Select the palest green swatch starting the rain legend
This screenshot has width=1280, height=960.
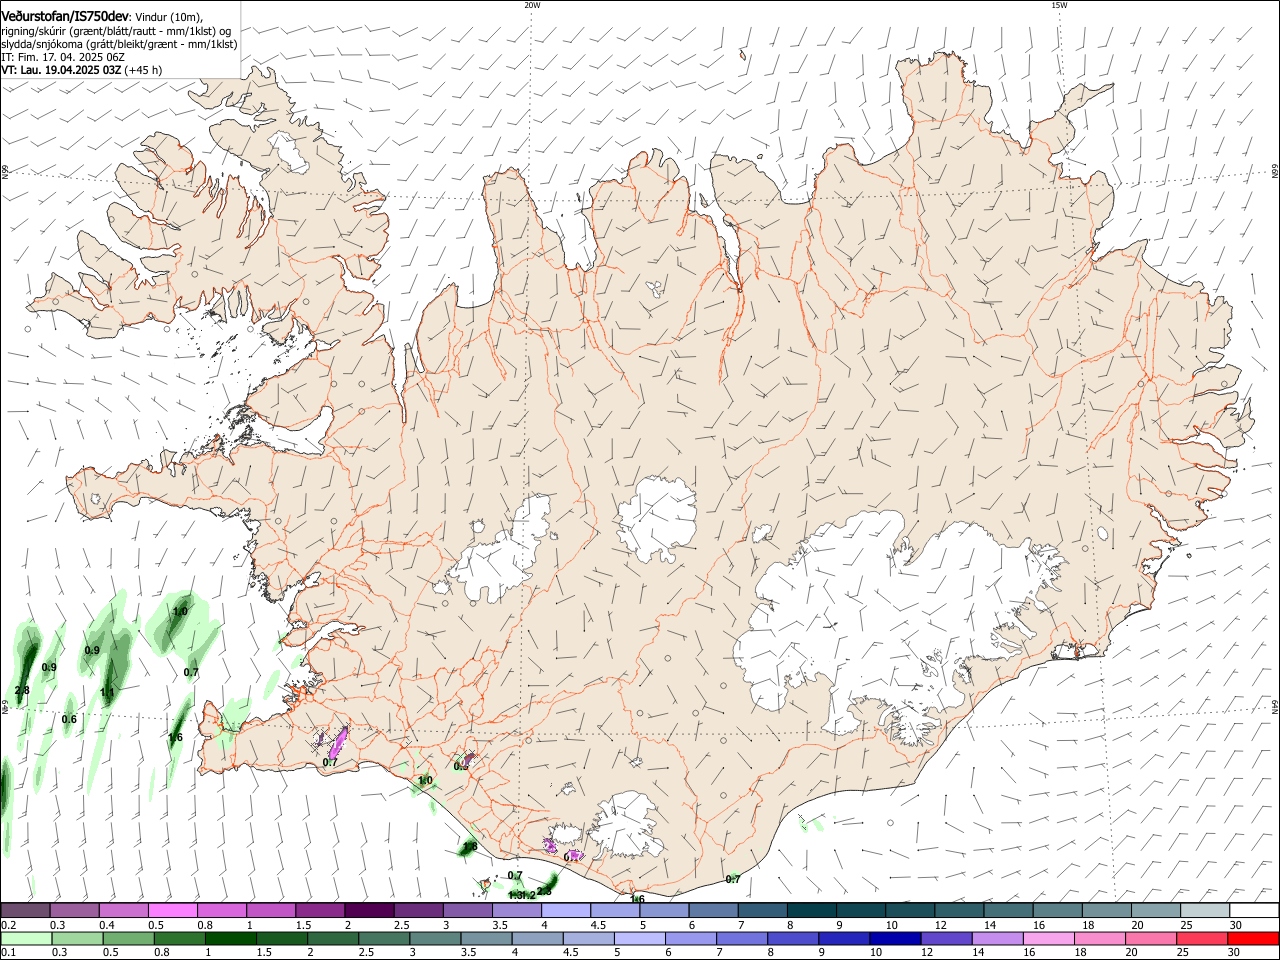(x=26, y=938)
